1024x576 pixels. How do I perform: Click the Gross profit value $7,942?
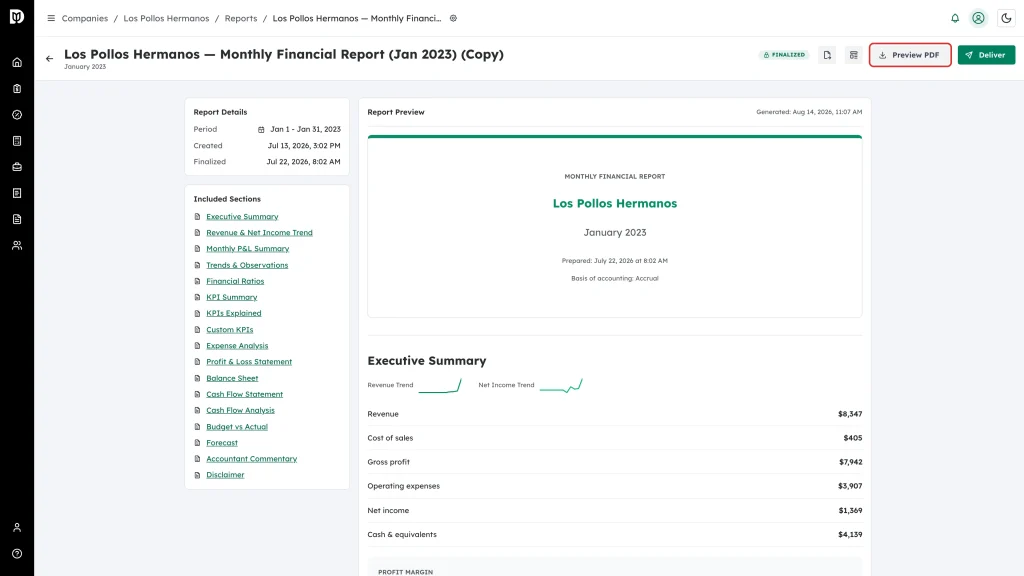pyautogui.click(x=850, y=462)
